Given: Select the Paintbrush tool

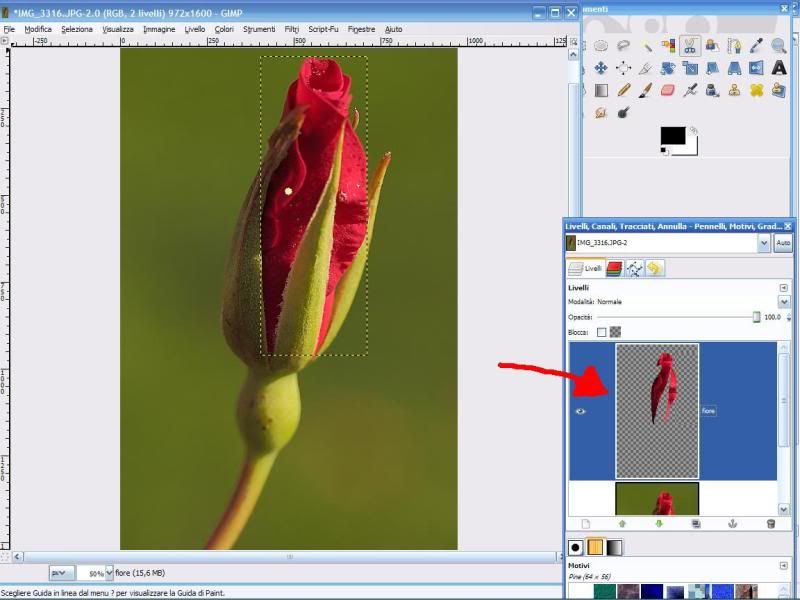Looking at the screenshot, I should click(x=646, y=90).
